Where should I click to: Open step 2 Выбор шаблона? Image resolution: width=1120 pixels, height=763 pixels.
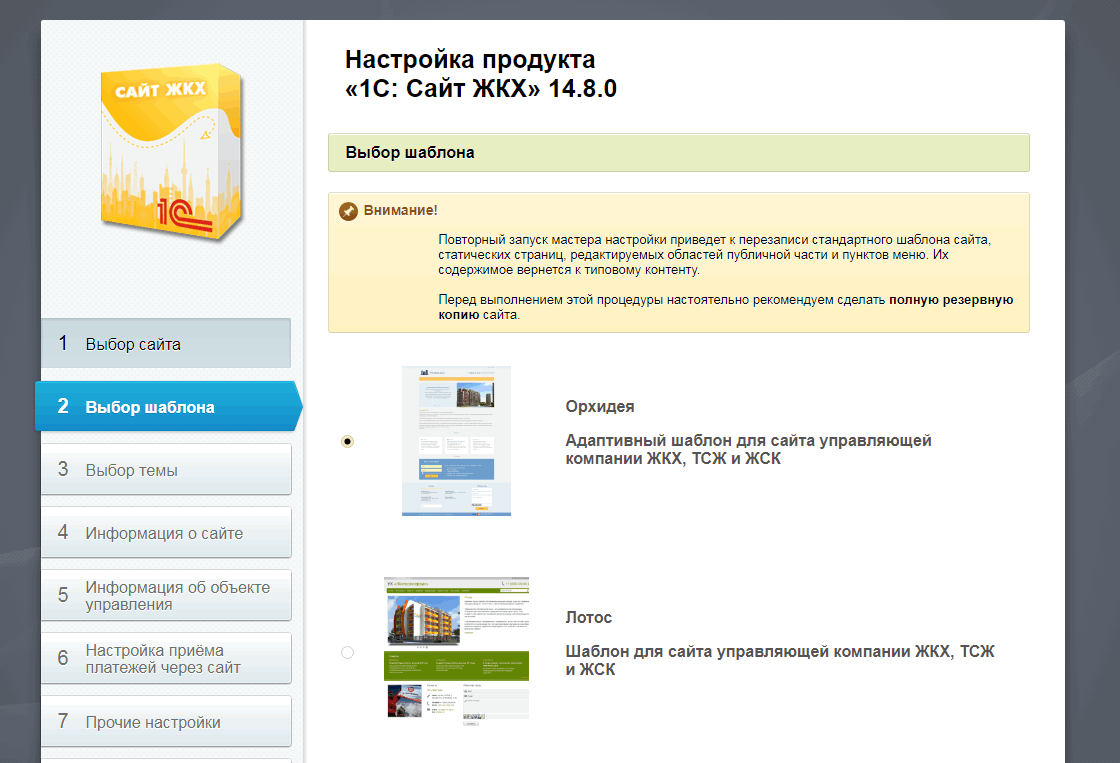[x=169, y=407]
